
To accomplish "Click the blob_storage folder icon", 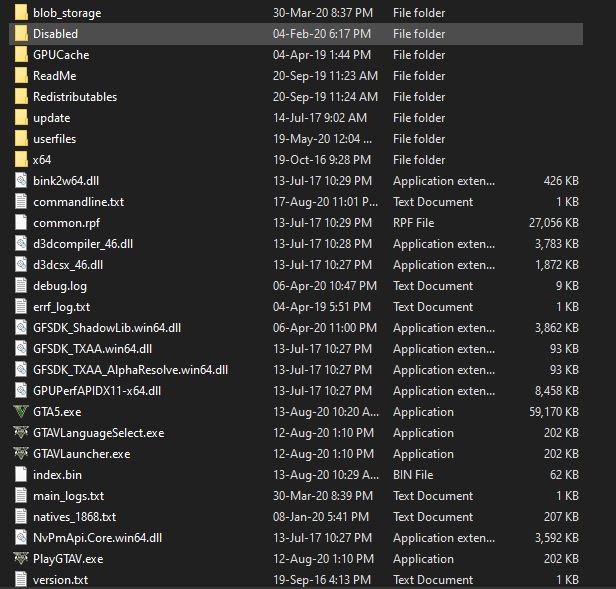I will click(x=21, y=13).
